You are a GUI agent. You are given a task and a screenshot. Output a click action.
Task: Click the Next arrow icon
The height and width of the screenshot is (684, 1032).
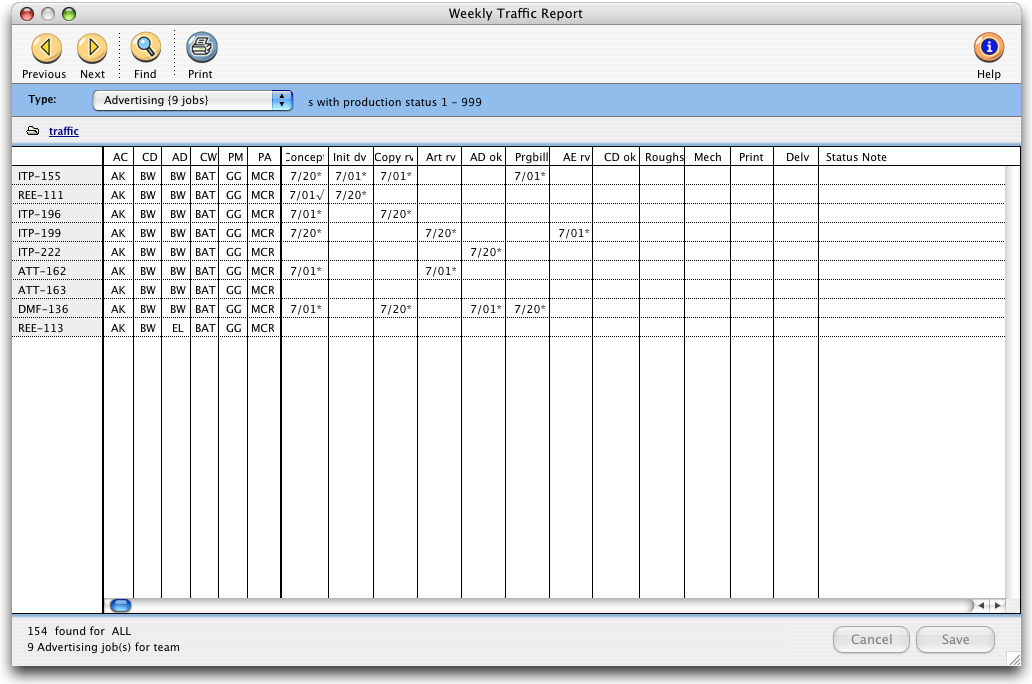tap(92, 48)
